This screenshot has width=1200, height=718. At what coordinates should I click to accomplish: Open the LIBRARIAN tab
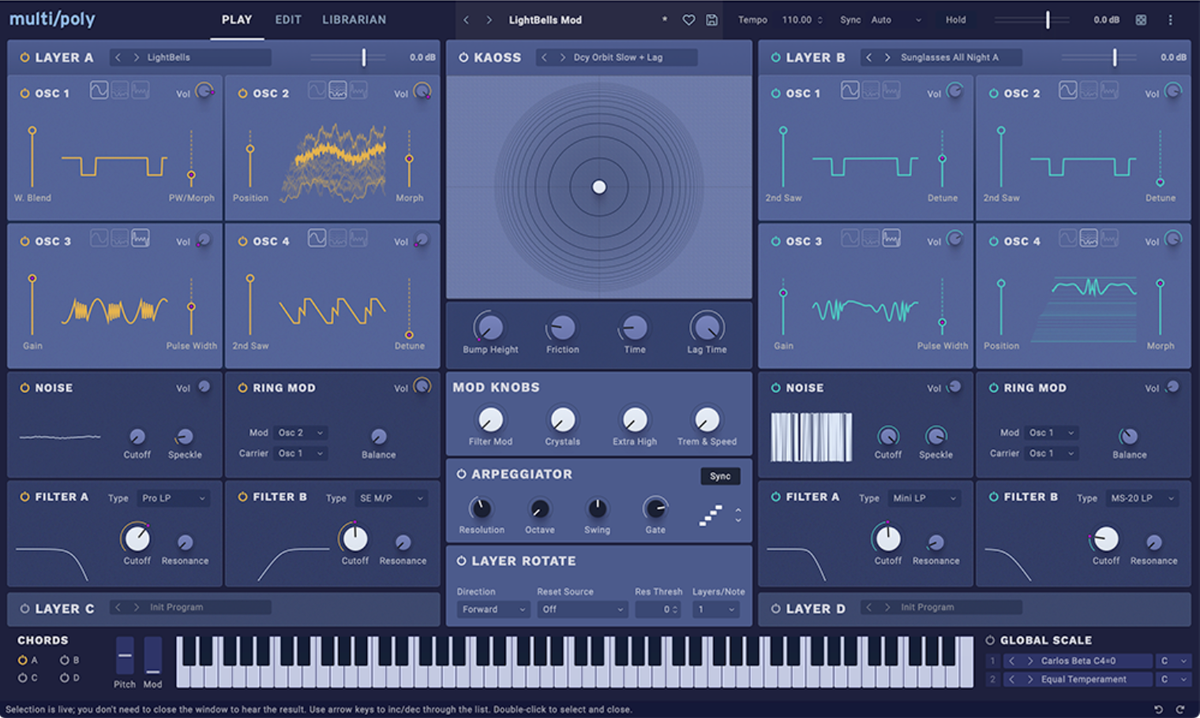coord(354,20)
